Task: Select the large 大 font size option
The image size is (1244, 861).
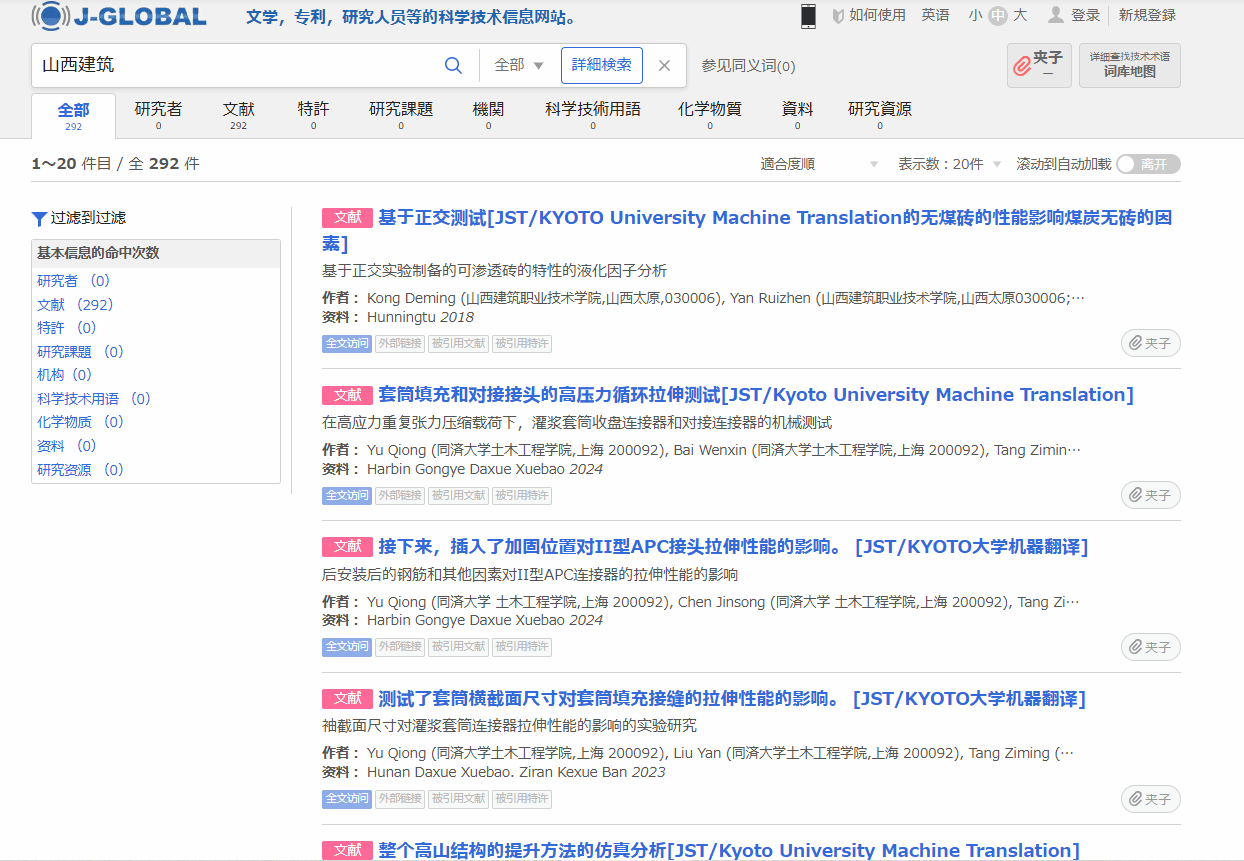Action: coord(1020,15)
